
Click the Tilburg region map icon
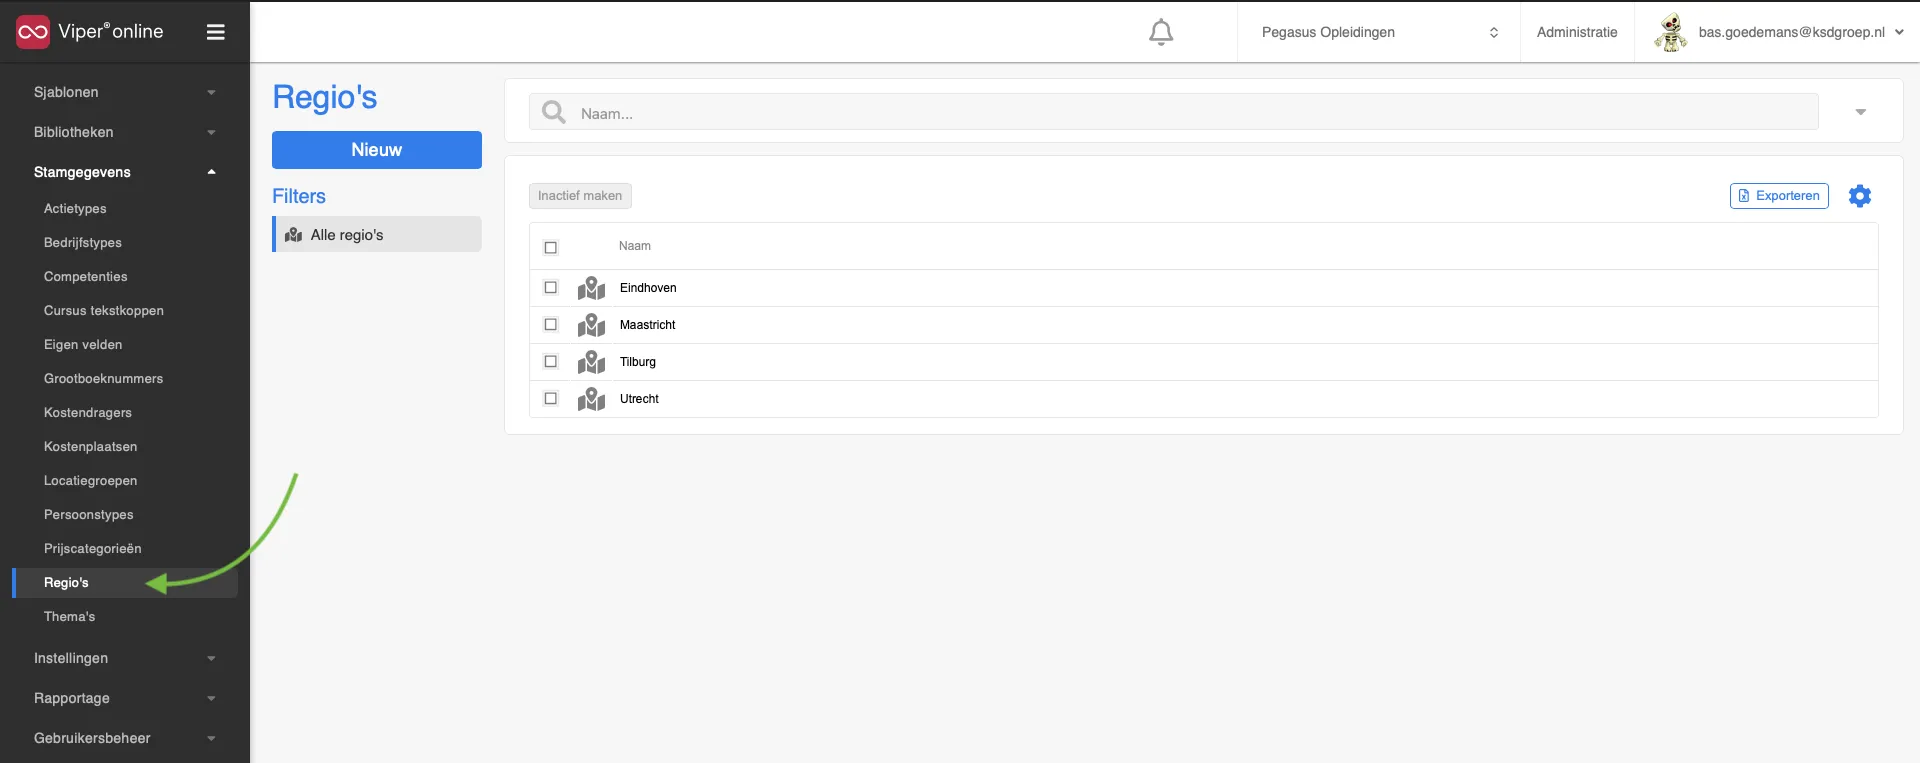591,362
